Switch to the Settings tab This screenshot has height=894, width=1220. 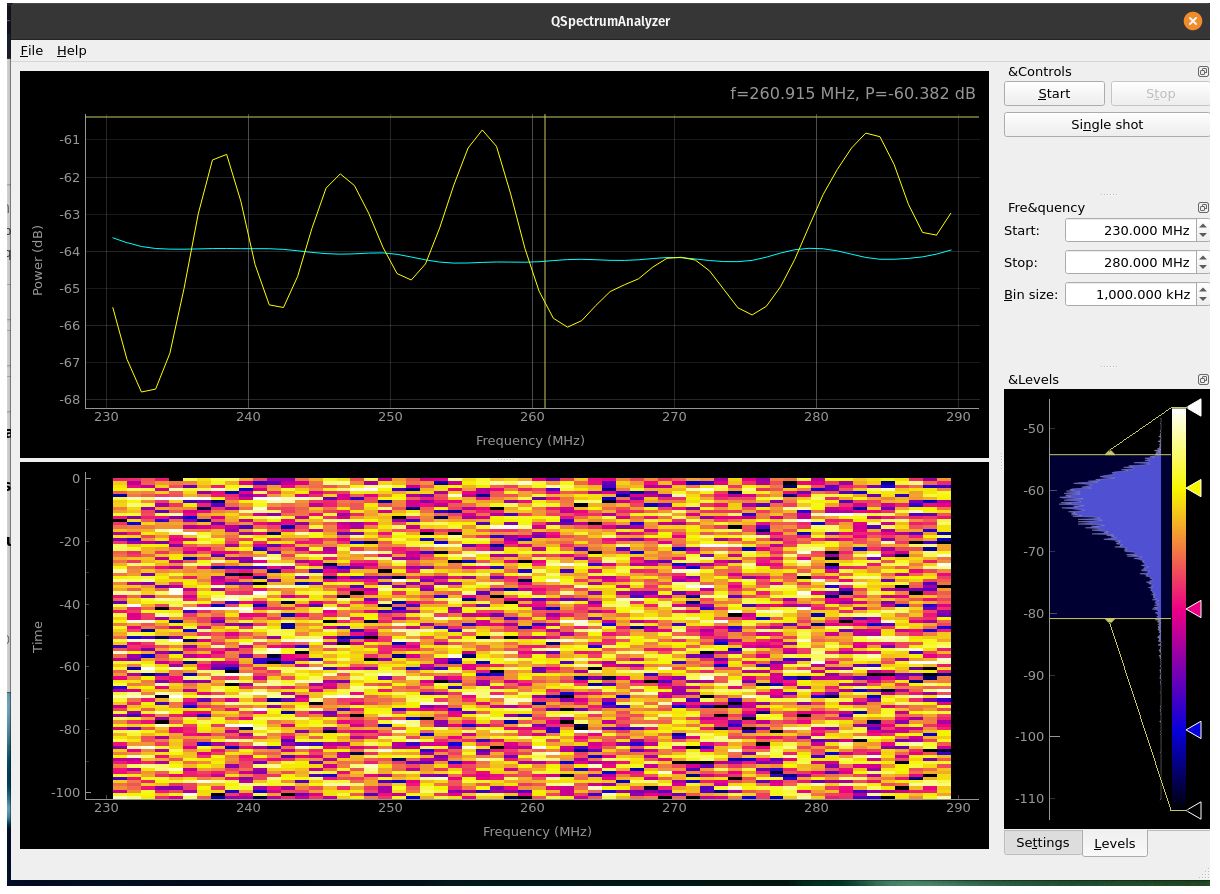click(x=1043, y=842)
